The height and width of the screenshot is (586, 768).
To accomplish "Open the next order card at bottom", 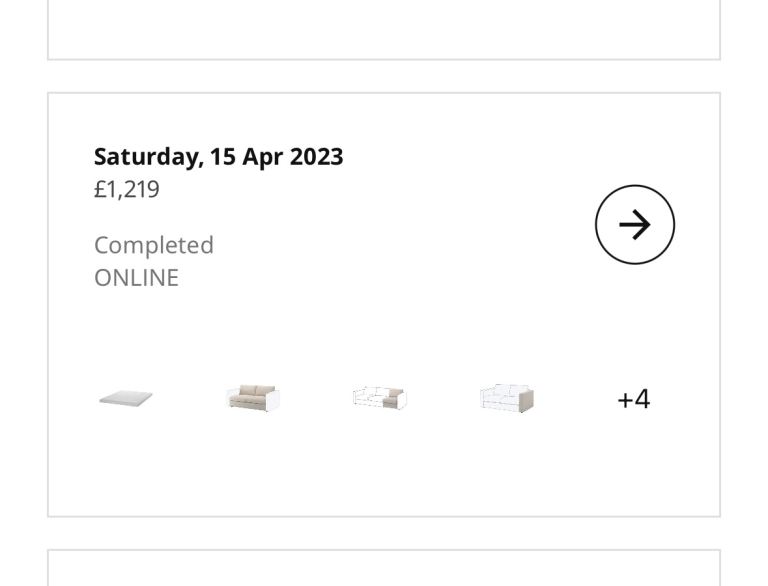I will pyautogui.click(x=384, y=568).
